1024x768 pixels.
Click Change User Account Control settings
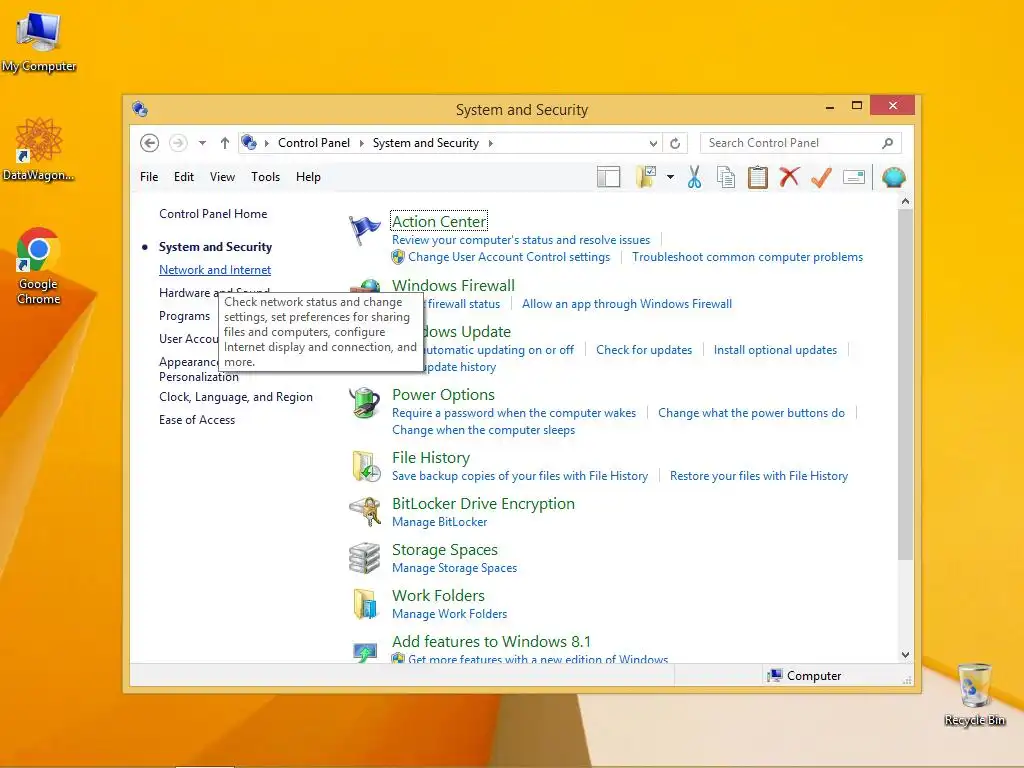tap(509, 257)
